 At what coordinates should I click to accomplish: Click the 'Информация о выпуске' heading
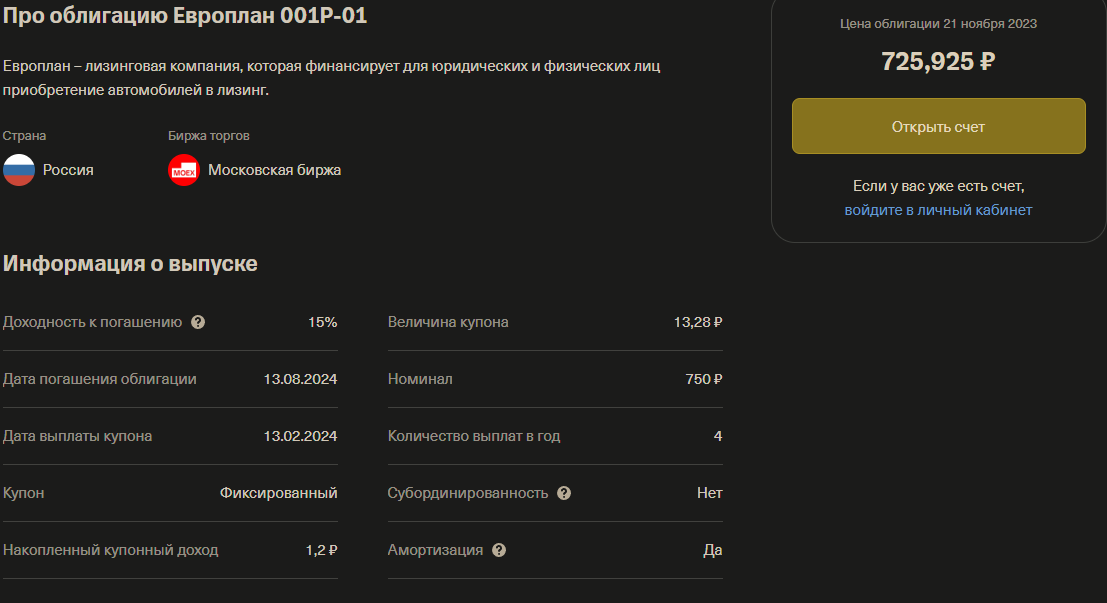132,263
